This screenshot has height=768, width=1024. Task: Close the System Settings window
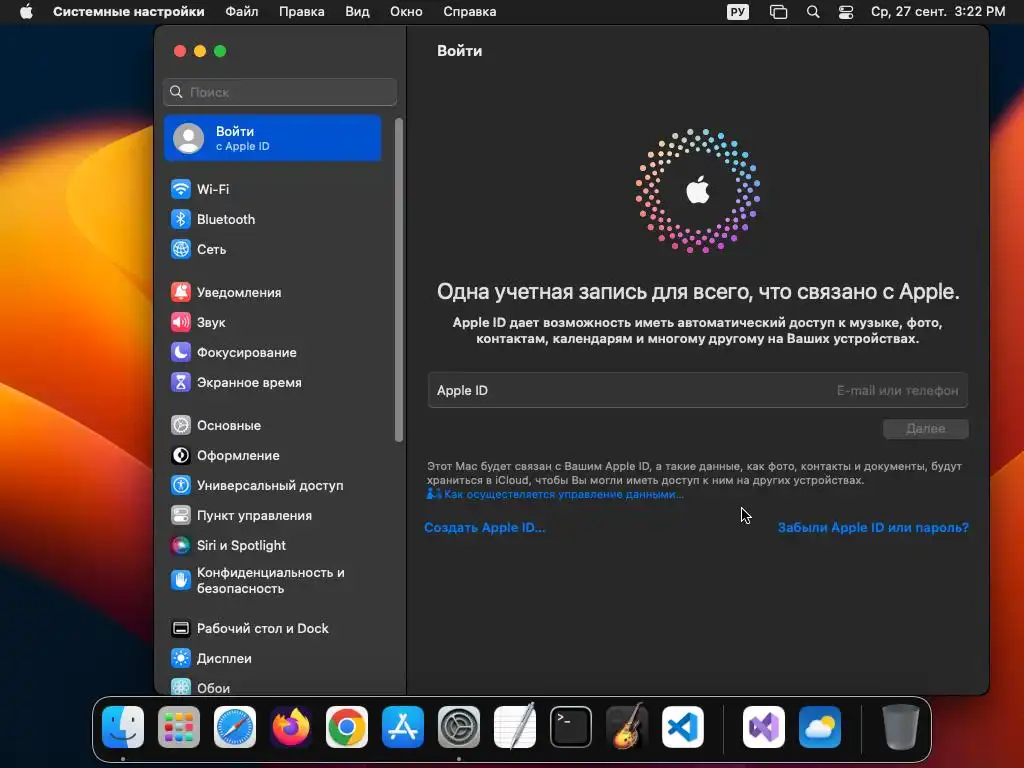coord(180,51)
